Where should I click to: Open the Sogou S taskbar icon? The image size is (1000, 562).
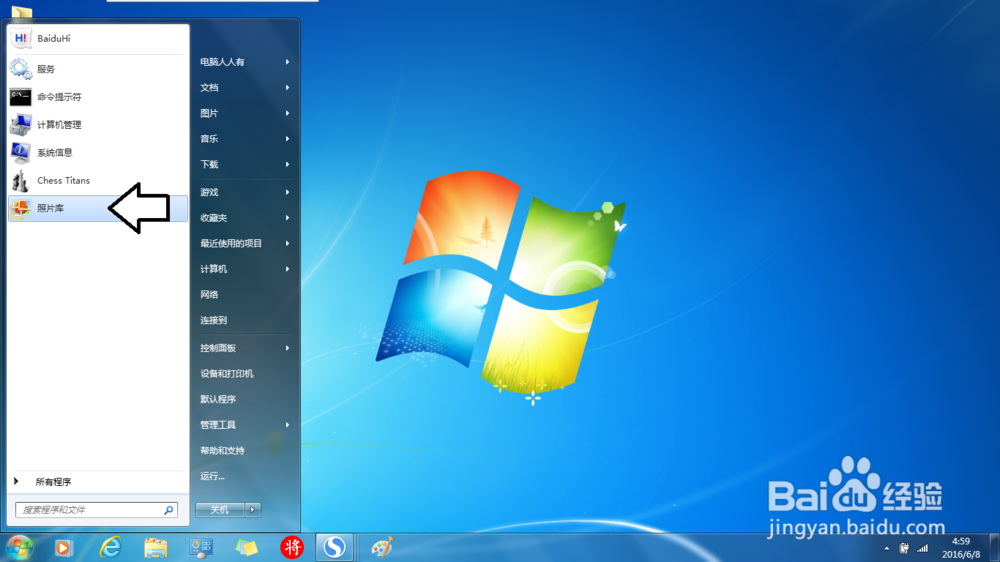click(334, 547)
